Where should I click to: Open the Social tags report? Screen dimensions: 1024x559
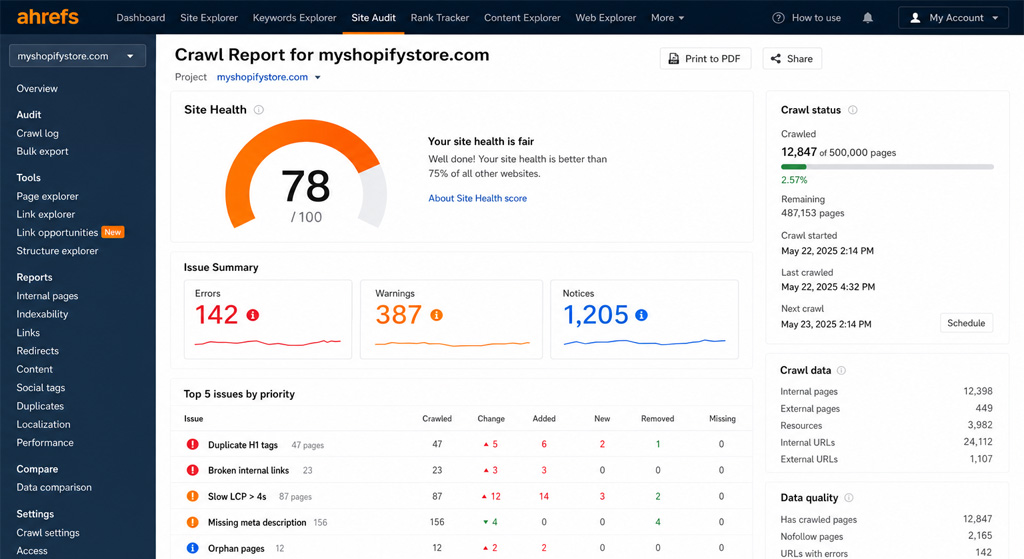coord(40,388)
